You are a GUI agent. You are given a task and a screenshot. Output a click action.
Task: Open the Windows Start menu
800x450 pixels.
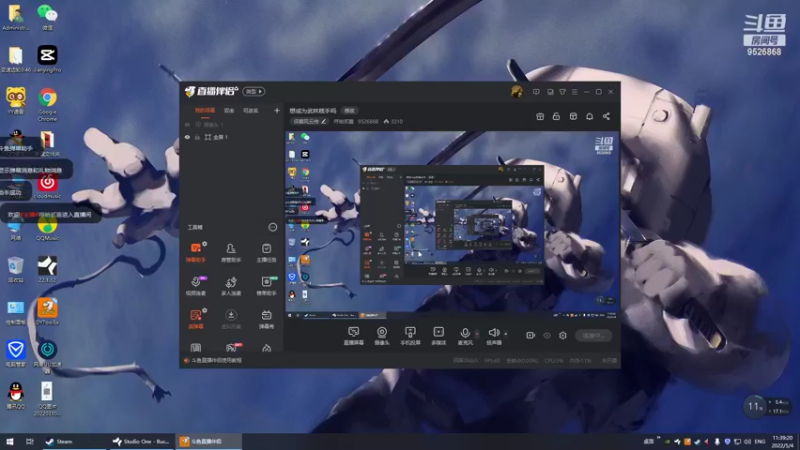(10, 441)
